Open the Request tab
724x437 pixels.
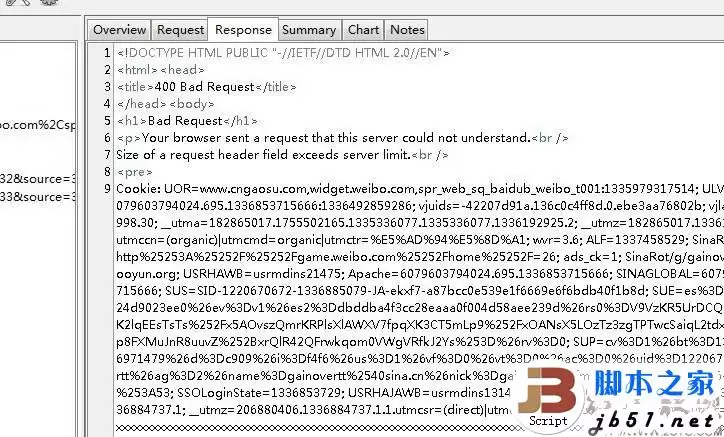pos(180,30)
